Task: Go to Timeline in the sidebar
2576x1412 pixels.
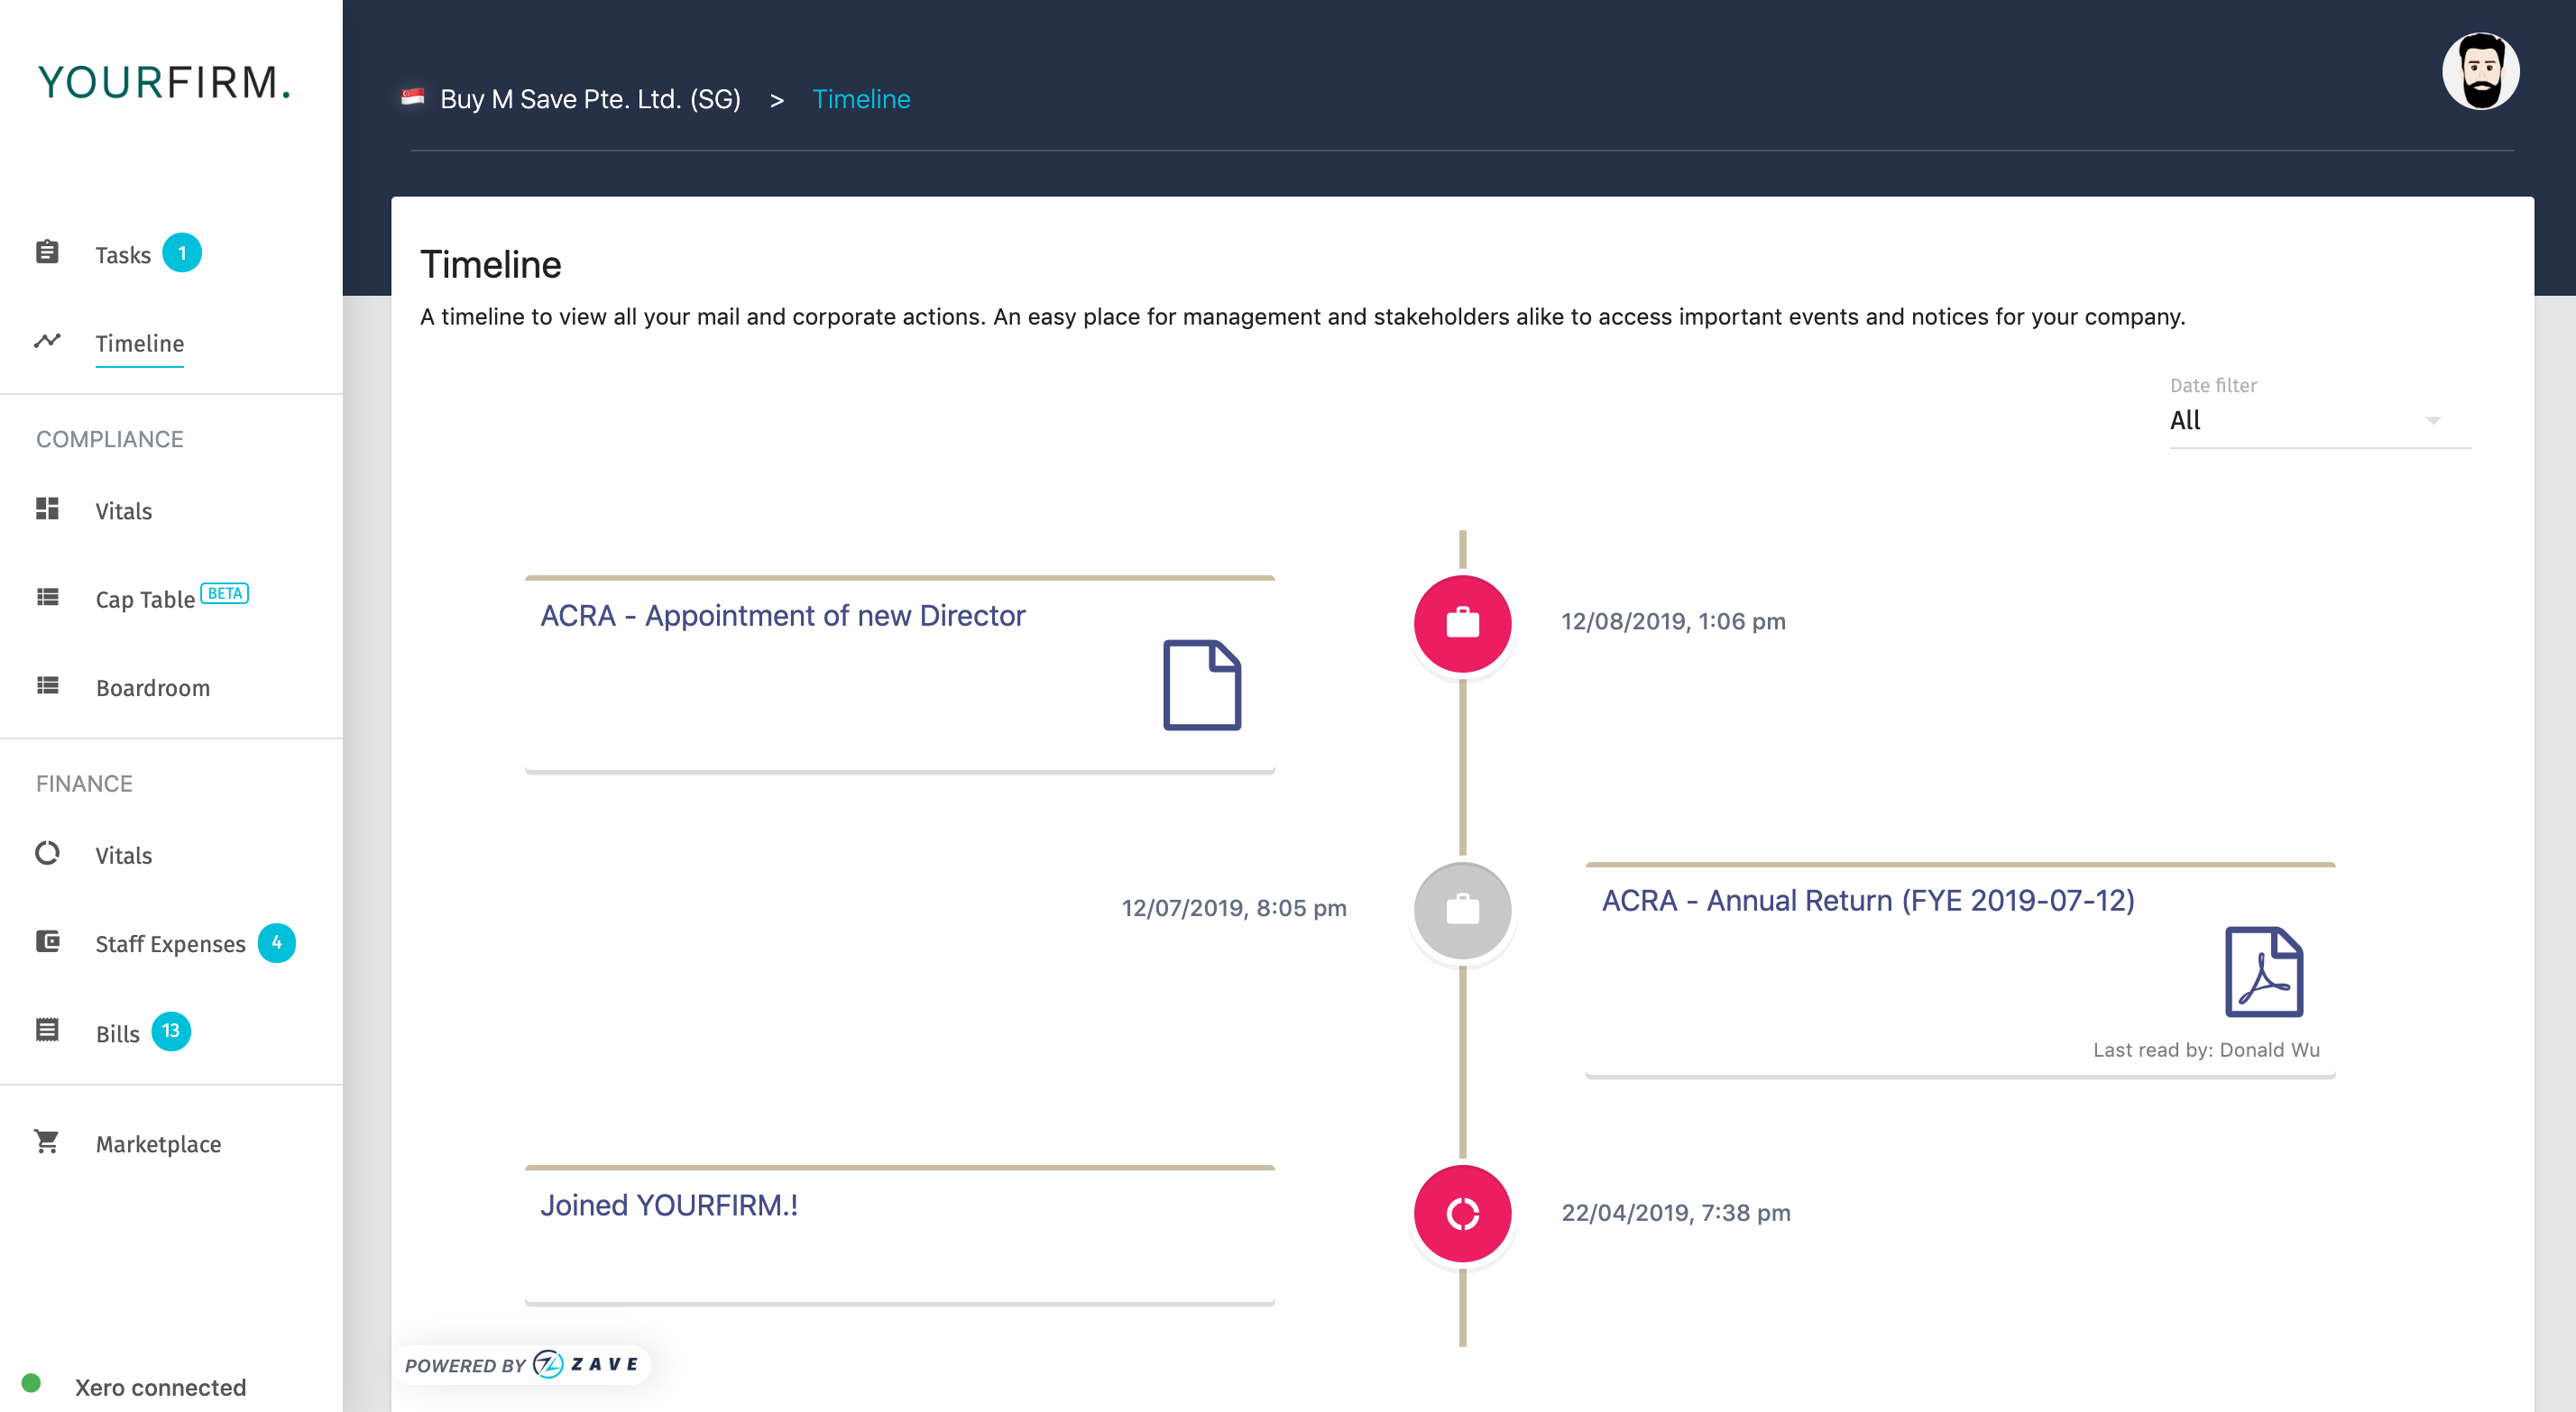Action: pyautogui.click(x=139, y=343)
